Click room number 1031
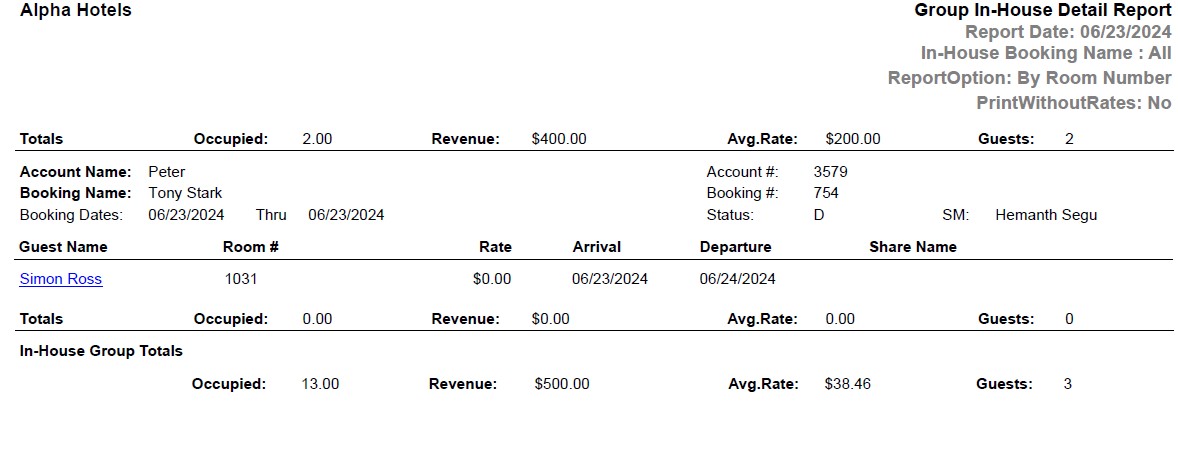This screenshot has height=462, width=1178. click(x=241, y=279)
